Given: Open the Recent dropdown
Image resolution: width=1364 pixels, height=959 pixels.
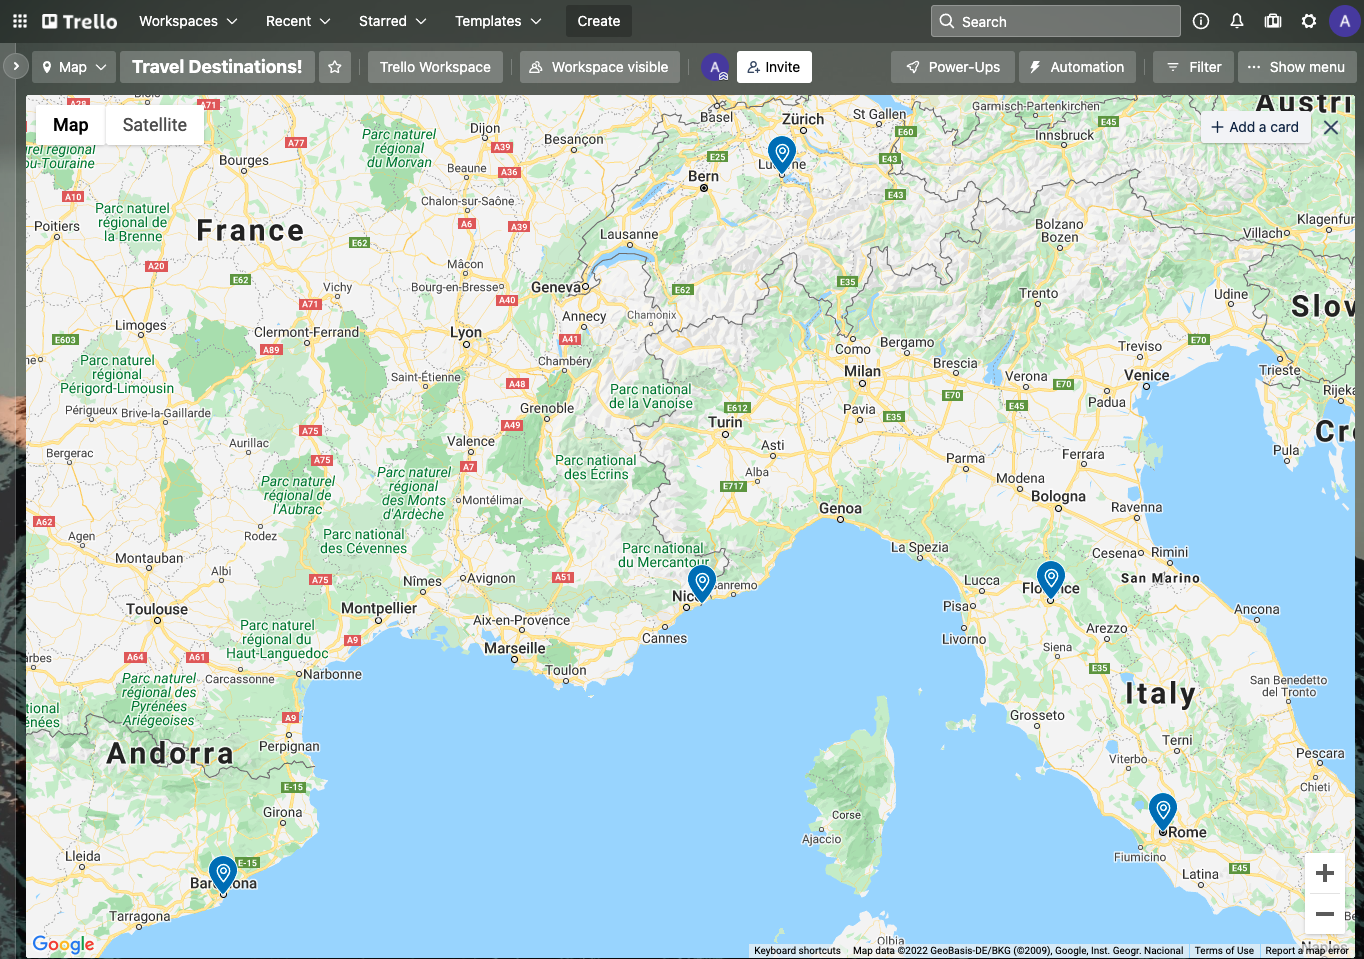Looking at the screenshot, I should tap(298, 21).
